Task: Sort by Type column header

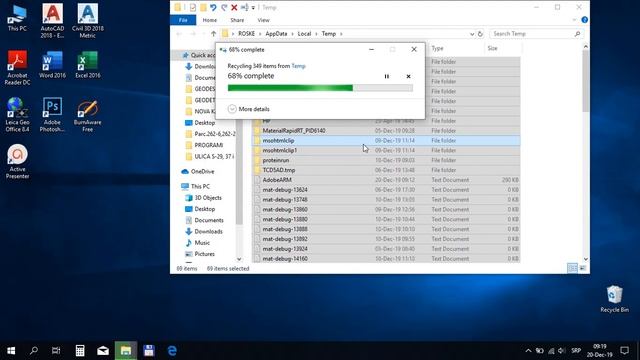Action: pyautogui.click(x=437, y=48)
